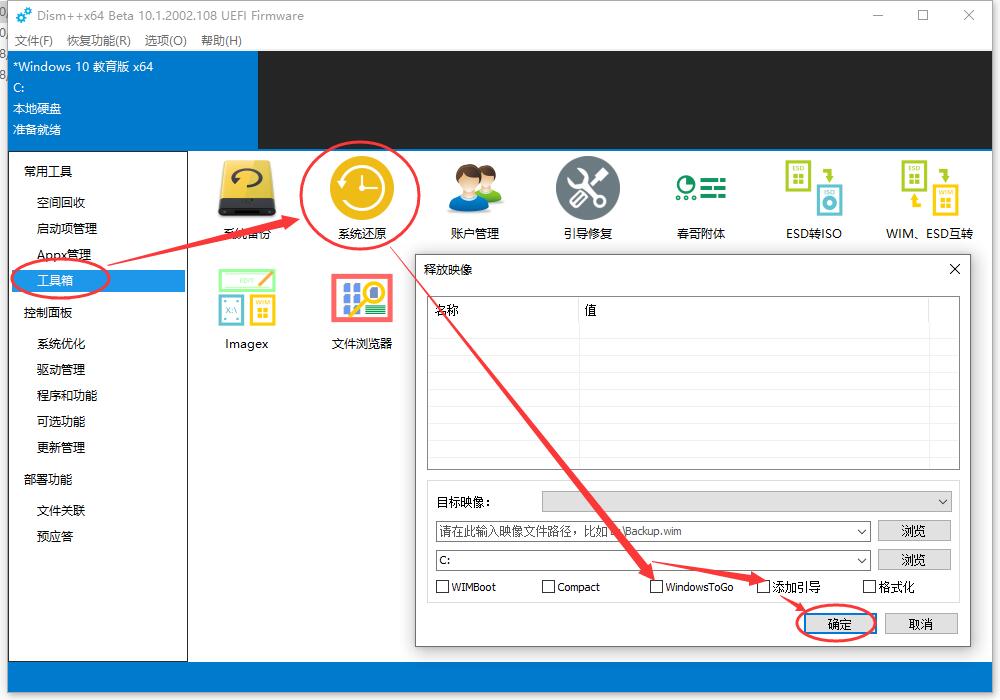Check the WindowsToGo option

click(656, 587)
